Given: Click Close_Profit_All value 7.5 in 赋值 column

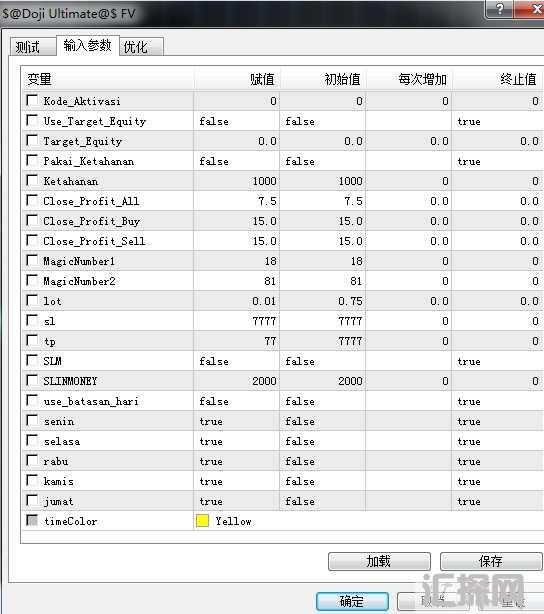Looking at the screenshot, I should [267, 201].
